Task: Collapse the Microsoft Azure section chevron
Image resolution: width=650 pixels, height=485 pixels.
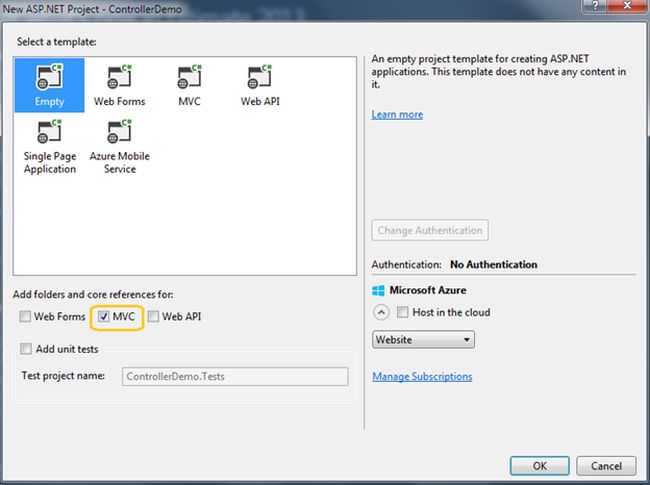Action: pyautogui.click(x=381, y=313)
